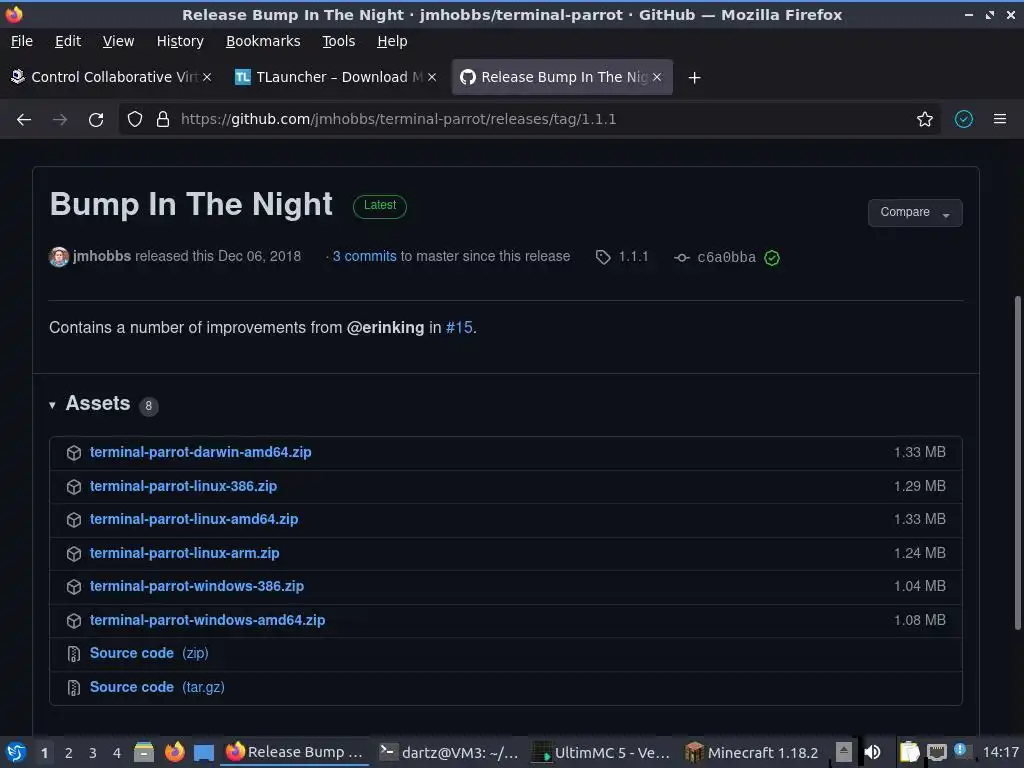Image resolution: width=1024 pixels, height=768 pixels.
Task: Click package icon of linux-386 zip
Action: [x=74, y=487]
